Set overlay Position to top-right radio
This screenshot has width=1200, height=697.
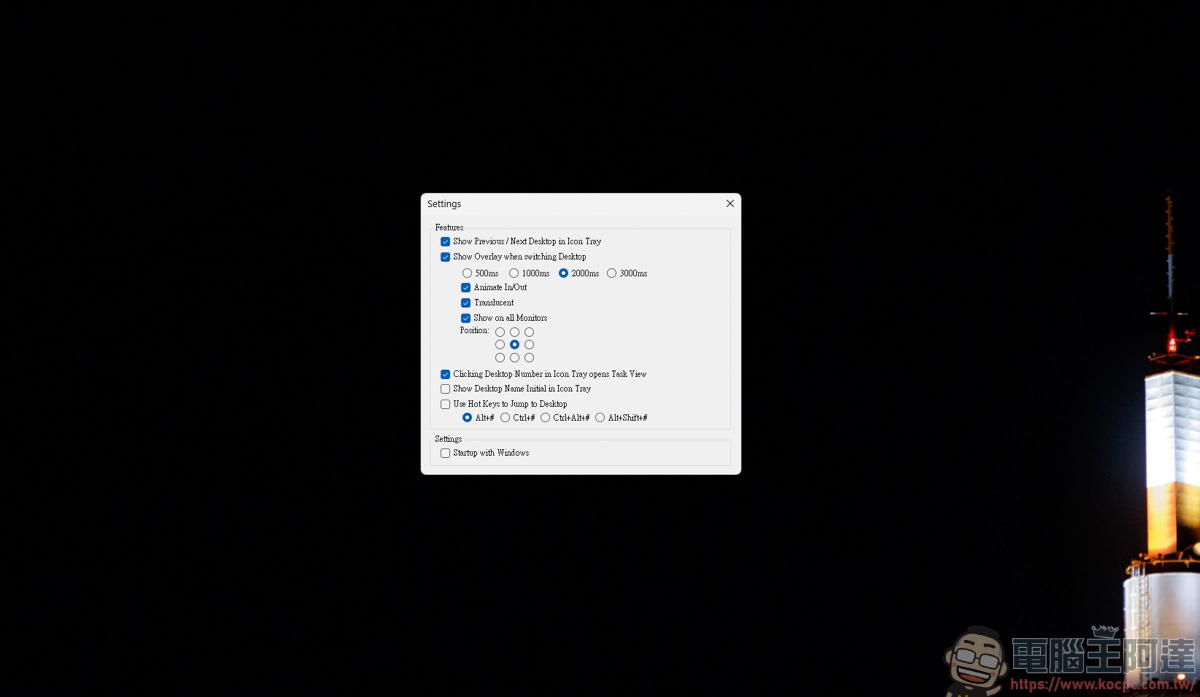[530, 332]
